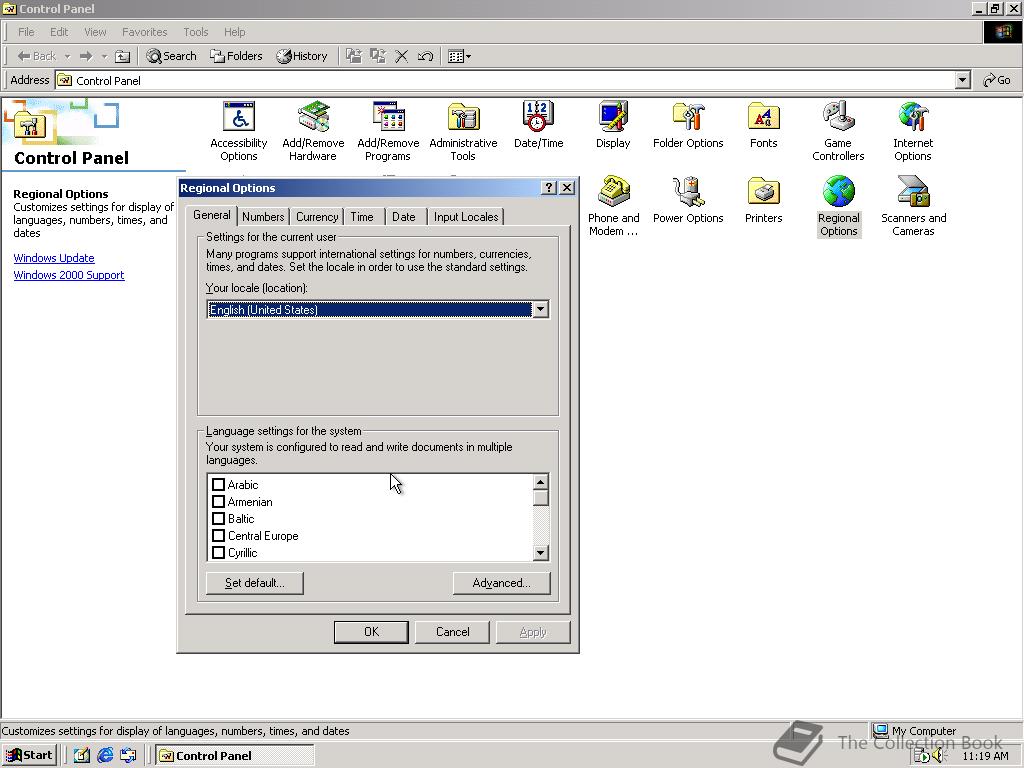The height and width of the screenshot is (768, 1024).
Task: Click the Move To toolbar icon
Action: click(x=353, y=56)
